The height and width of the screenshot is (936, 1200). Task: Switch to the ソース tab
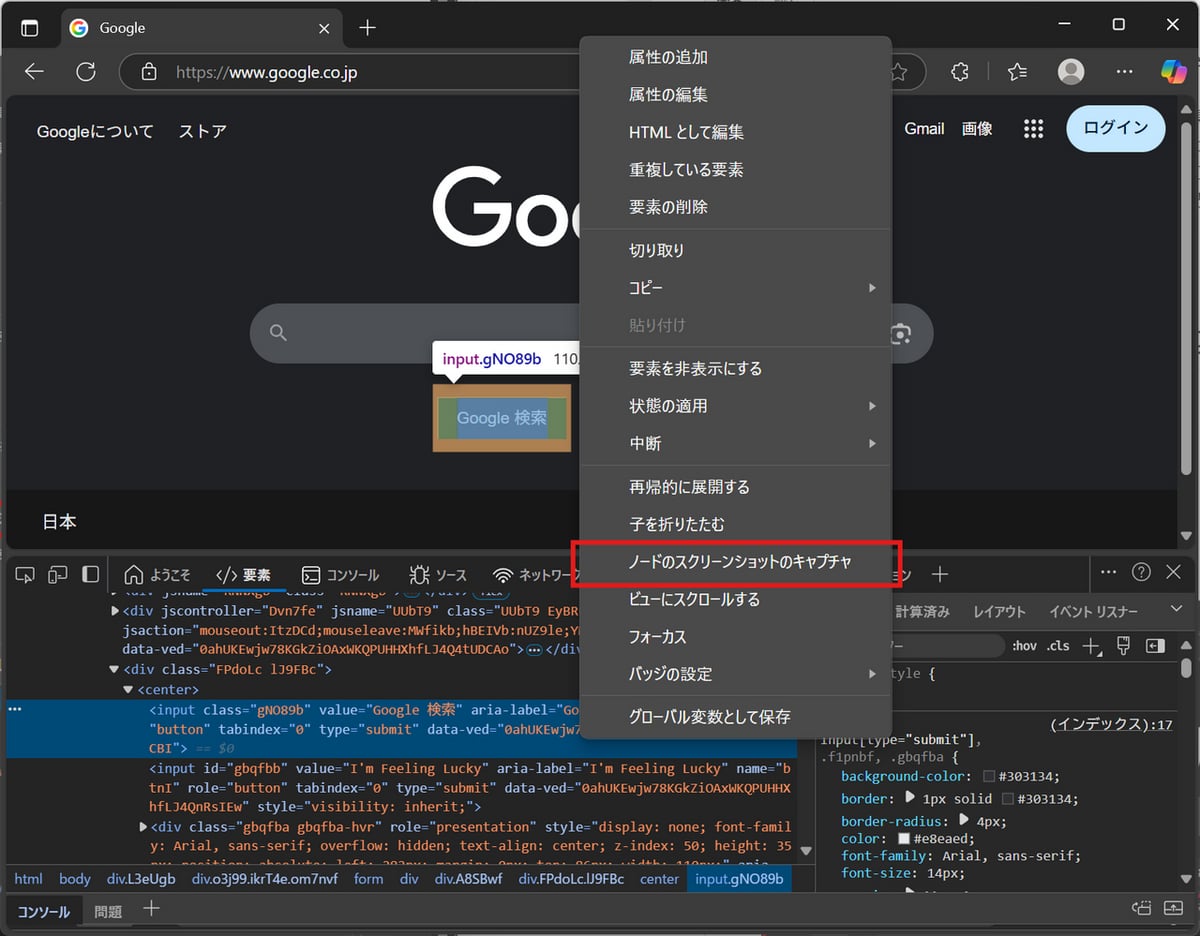tap(438, 575)
